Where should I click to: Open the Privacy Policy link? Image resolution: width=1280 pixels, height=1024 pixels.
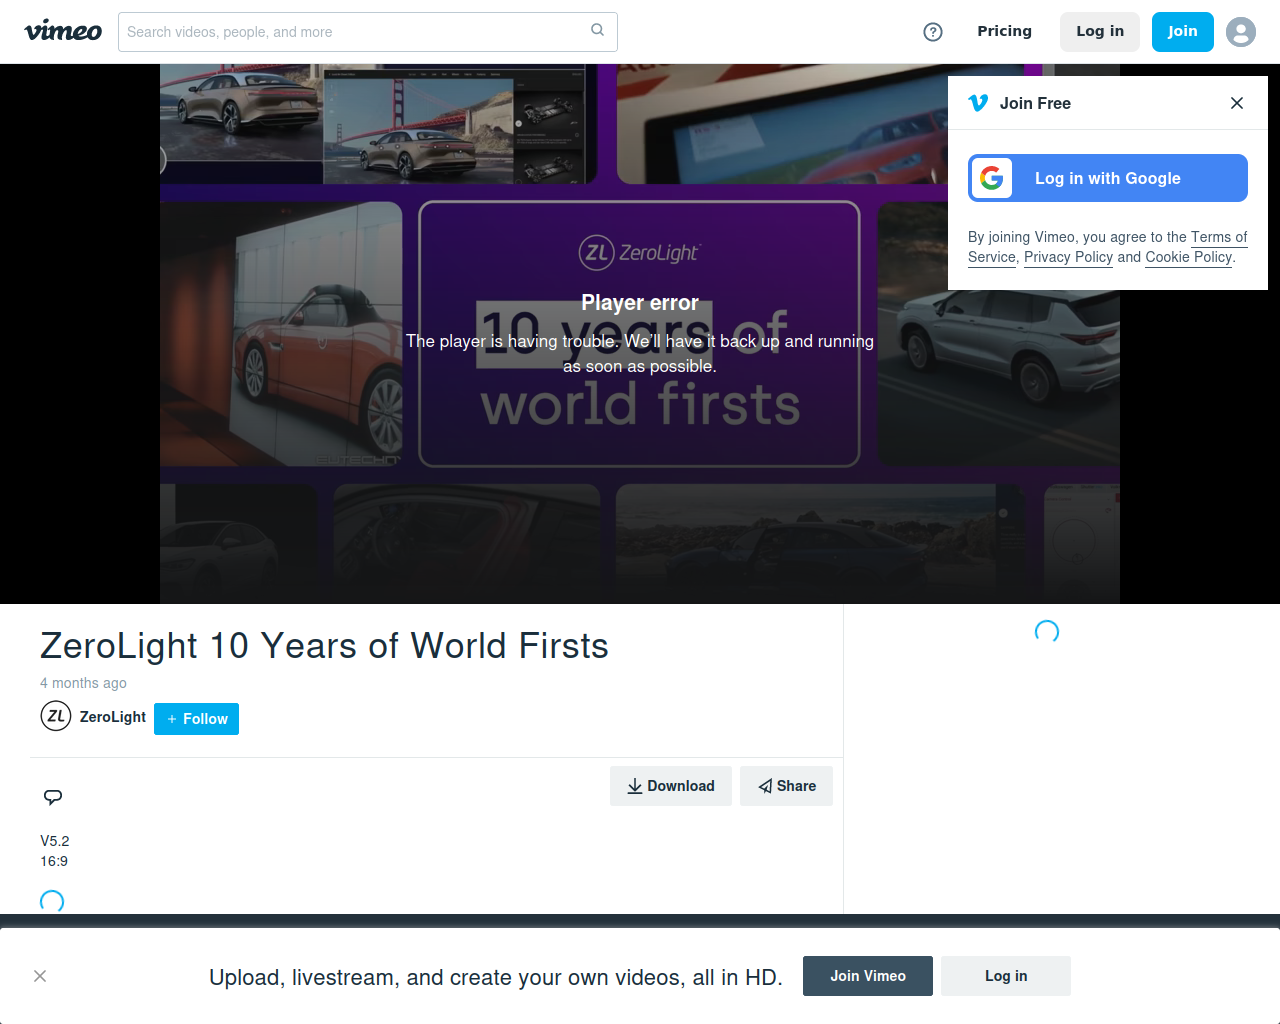1068,257
